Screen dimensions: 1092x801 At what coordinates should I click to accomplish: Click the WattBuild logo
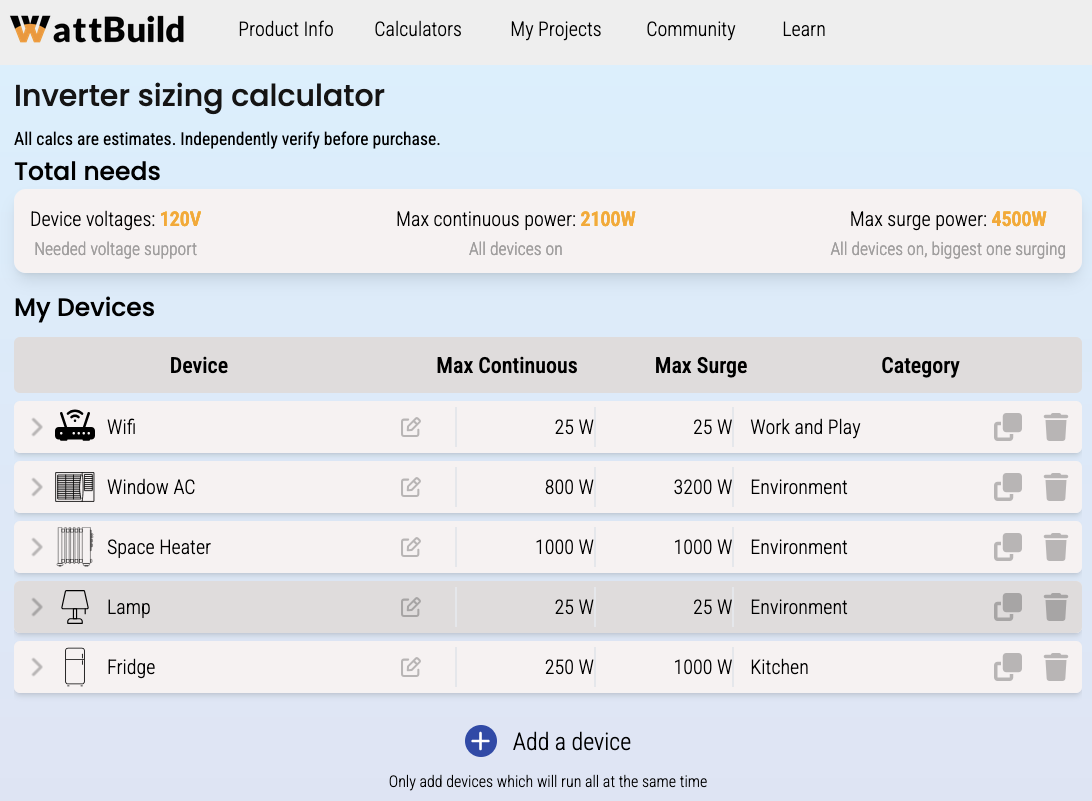click(98, 29)
